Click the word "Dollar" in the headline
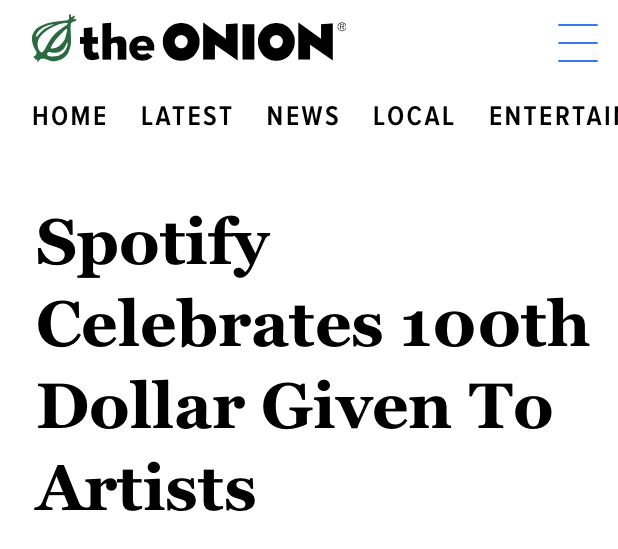This screenshot has height=549, width=618. (x=140, y=407)
